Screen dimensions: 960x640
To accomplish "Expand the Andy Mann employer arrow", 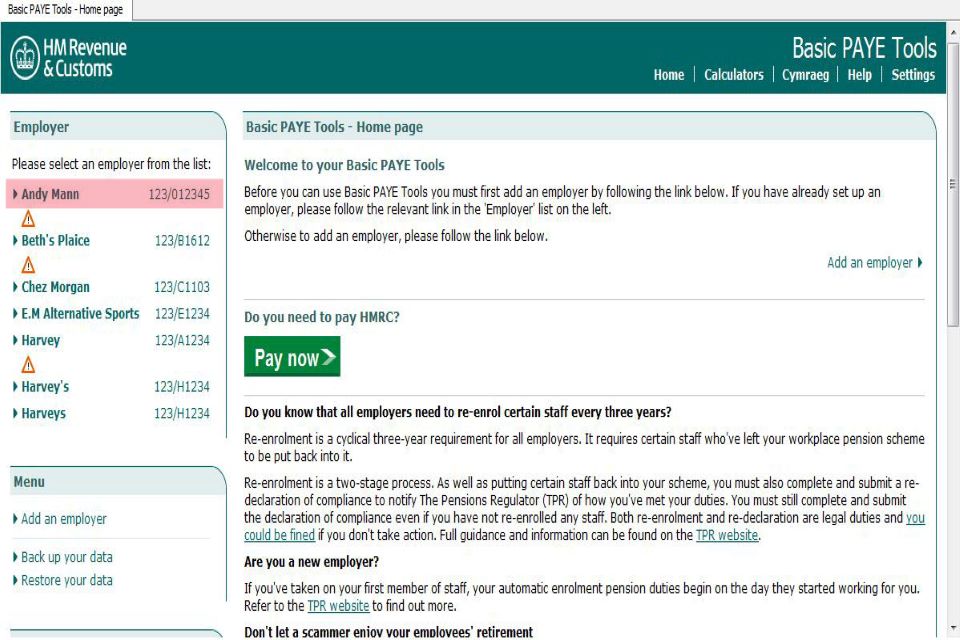I will pyautogui.click(x=15, y=195).
